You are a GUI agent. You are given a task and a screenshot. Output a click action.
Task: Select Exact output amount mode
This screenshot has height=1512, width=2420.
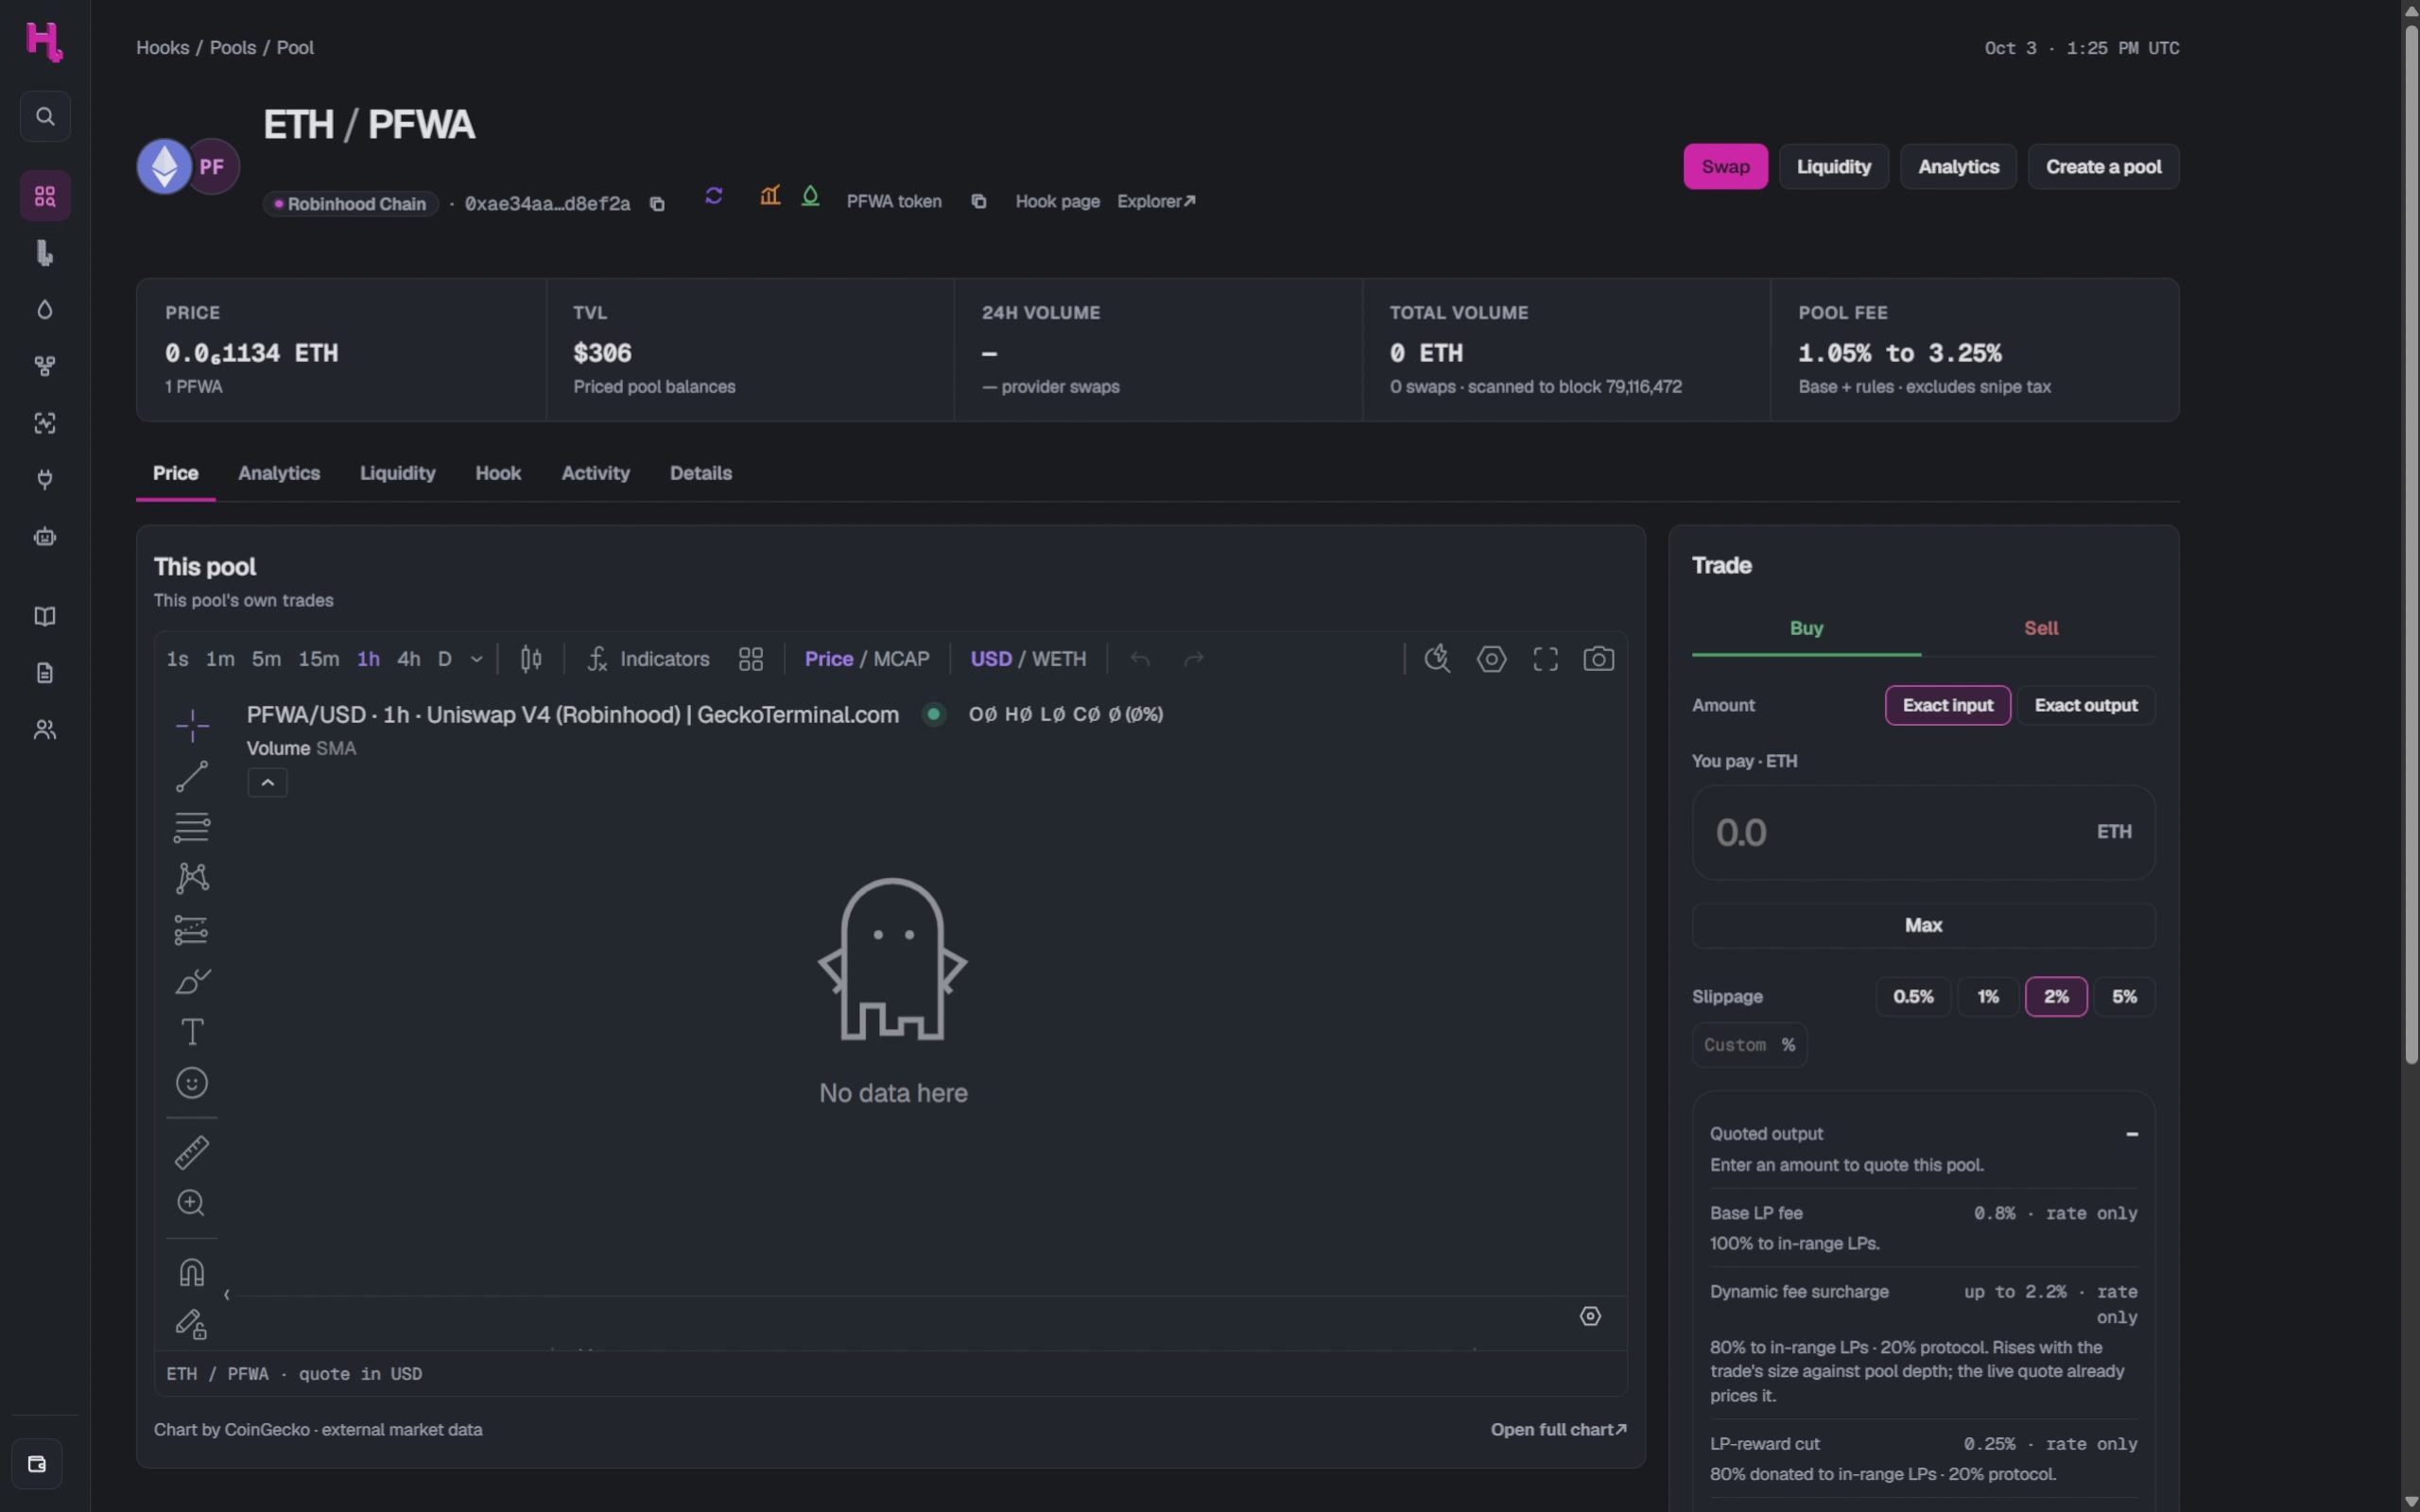coord(2085,706)
